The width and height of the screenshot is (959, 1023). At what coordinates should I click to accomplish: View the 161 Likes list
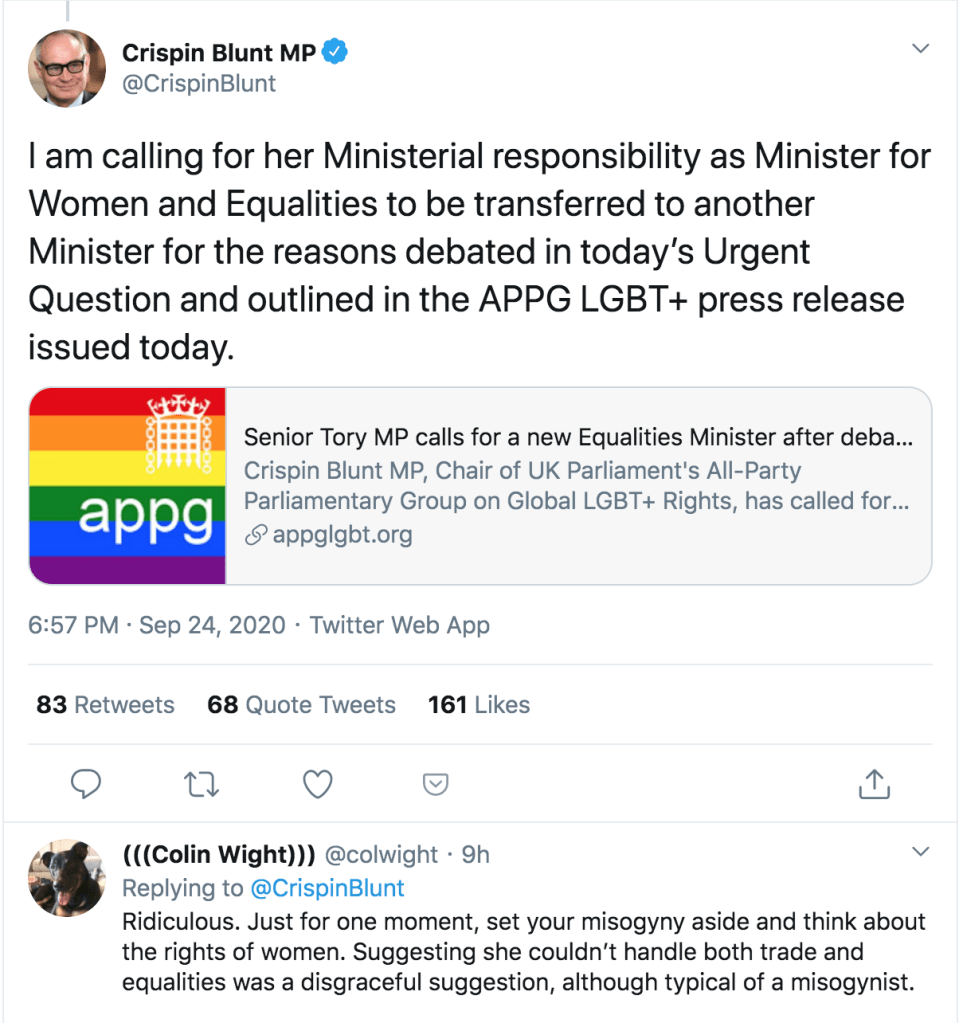coord(478,705)
